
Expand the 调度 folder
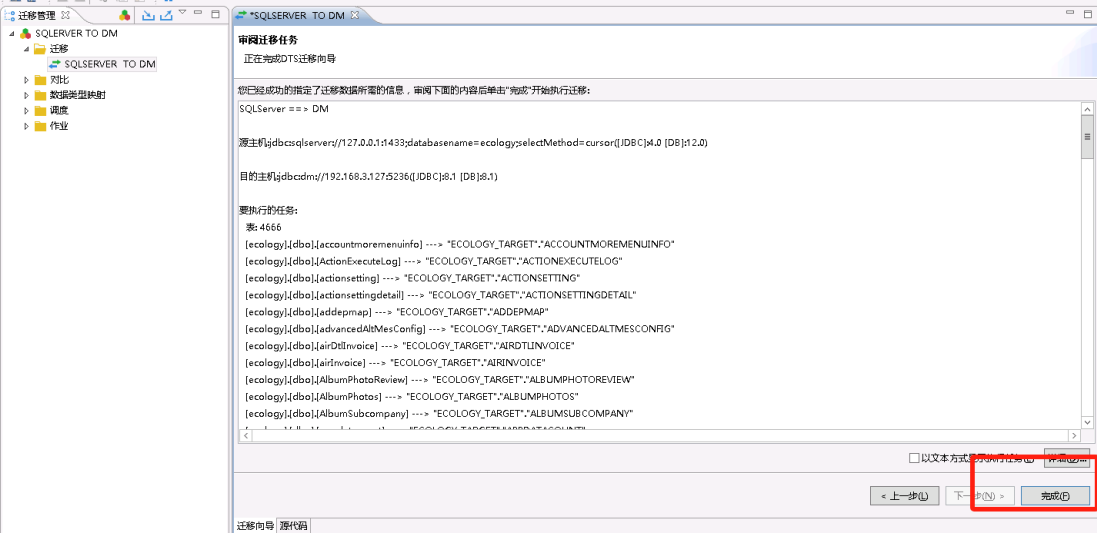tap(26, 111)
